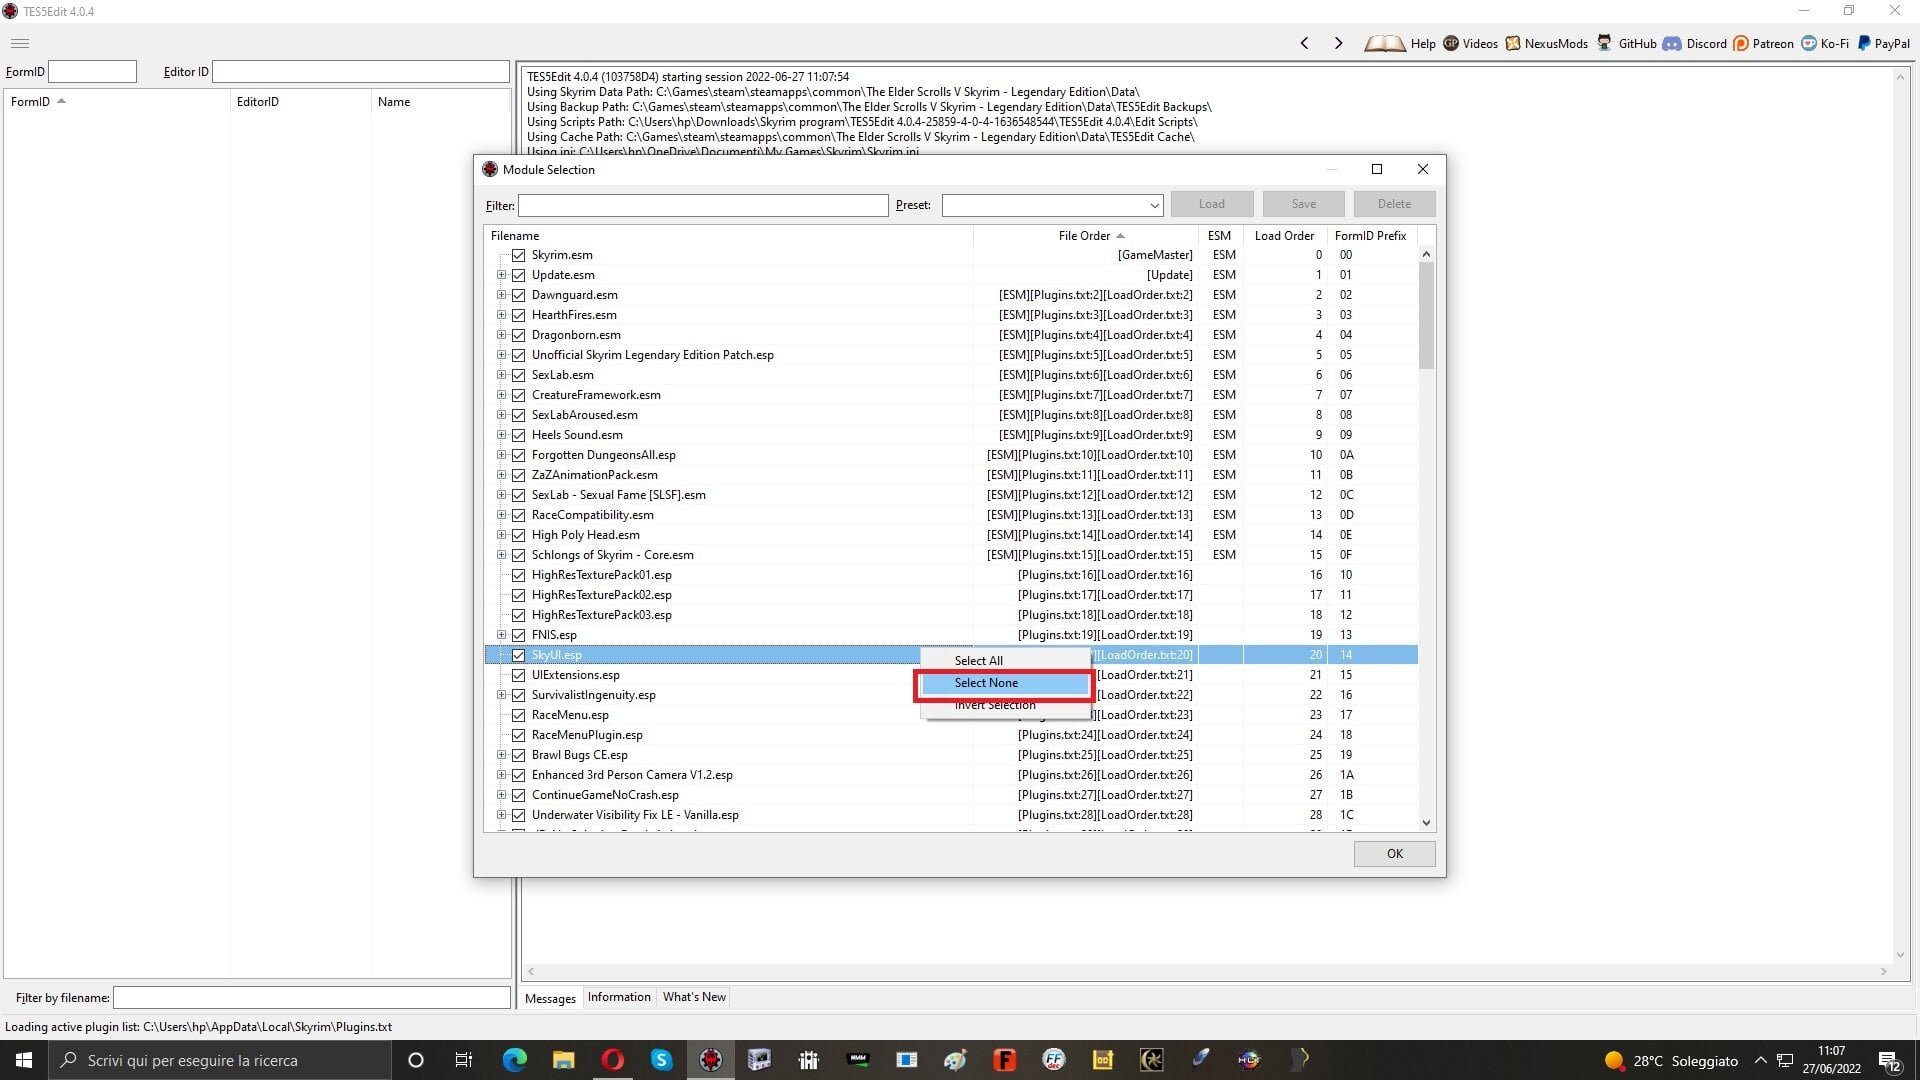Open the PayPal donation link
Viewport: 1920px width, 1080px height.
1883,43
